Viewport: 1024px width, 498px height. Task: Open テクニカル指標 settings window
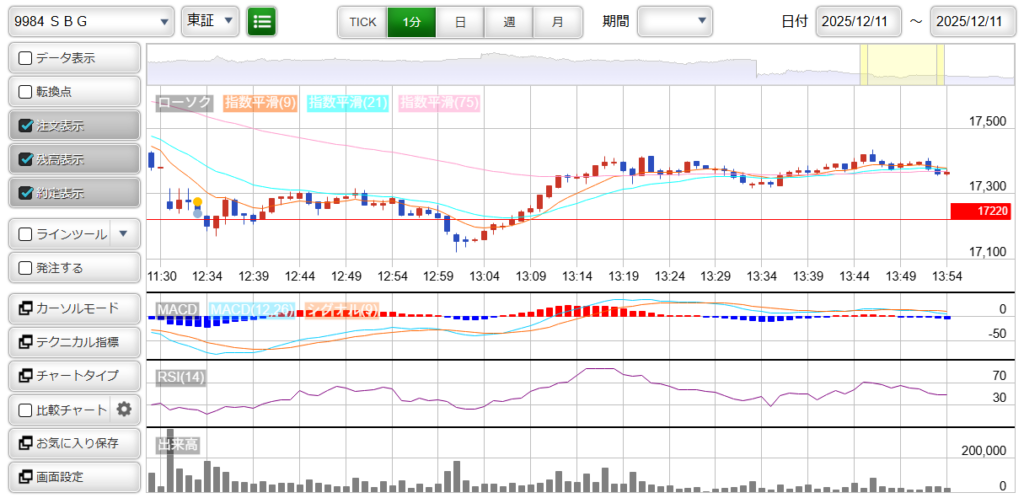point(73,341)
